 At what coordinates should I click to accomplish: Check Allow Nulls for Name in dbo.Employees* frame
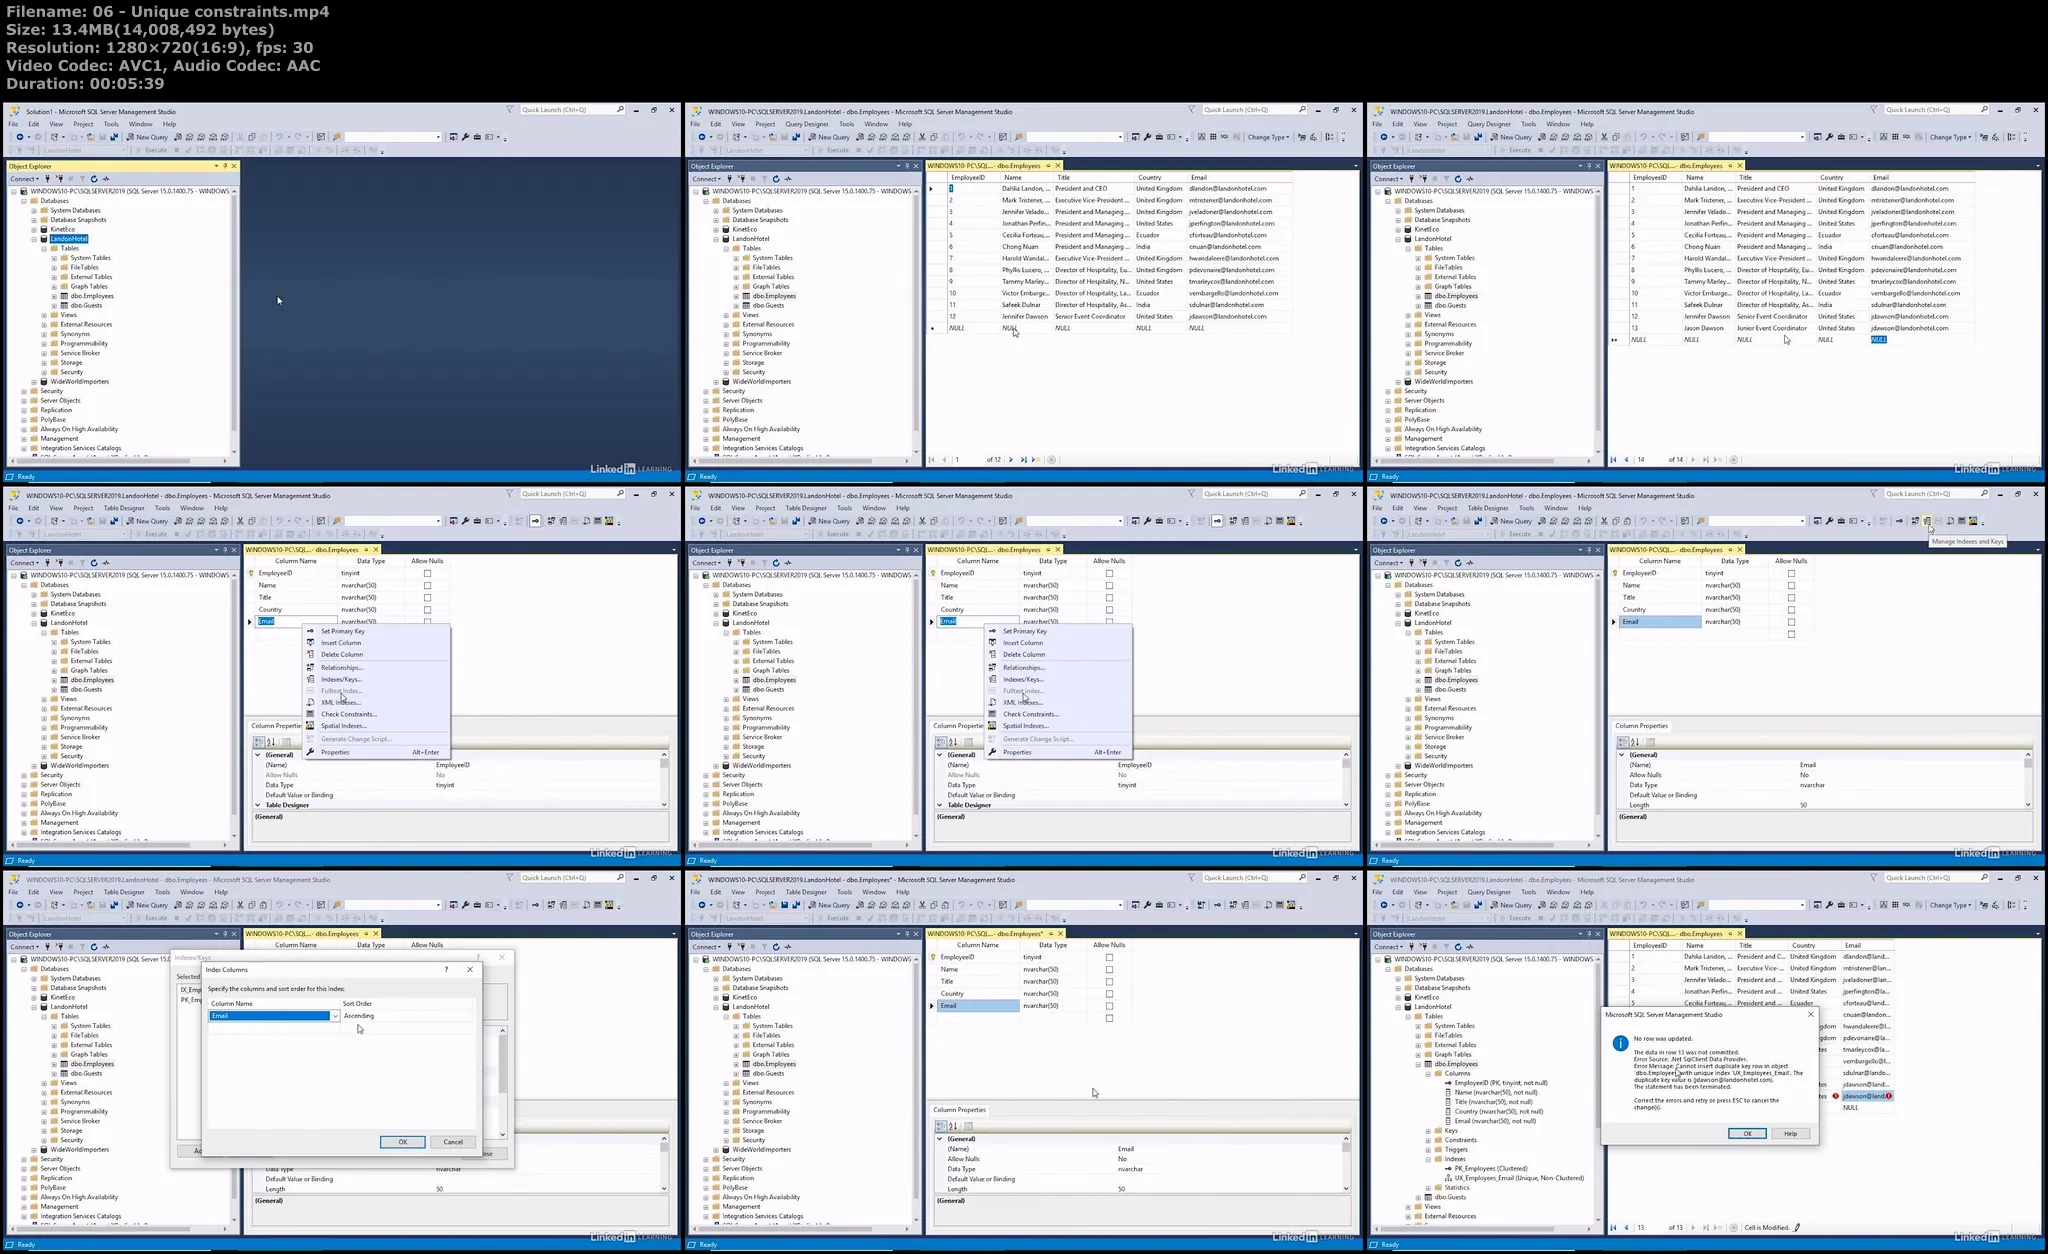pos(1109,969)
